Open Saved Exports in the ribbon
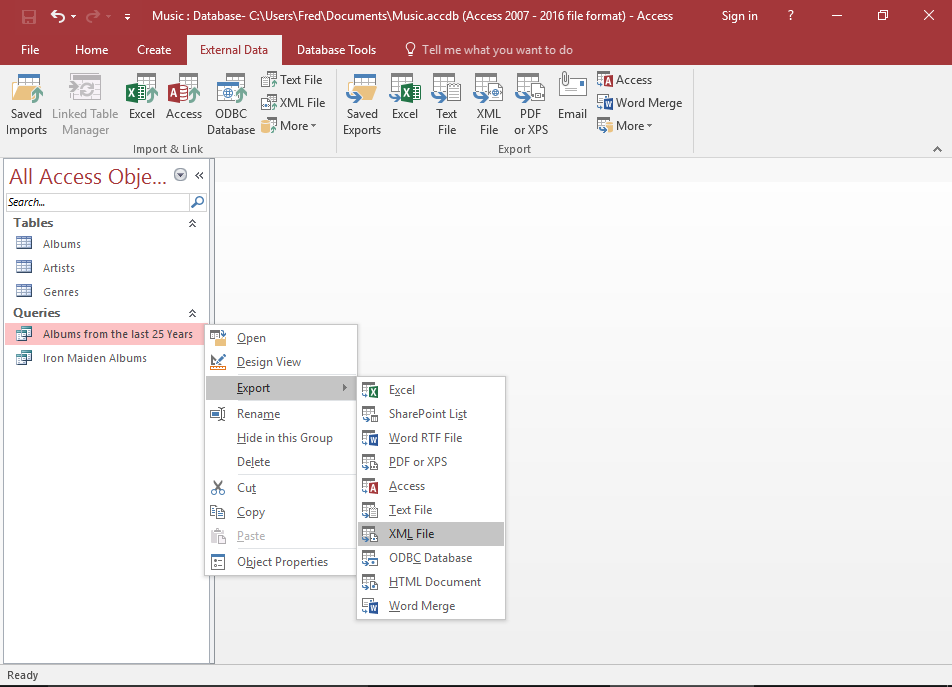The height and width of the screenshot is (687, 952). [362, 104]
